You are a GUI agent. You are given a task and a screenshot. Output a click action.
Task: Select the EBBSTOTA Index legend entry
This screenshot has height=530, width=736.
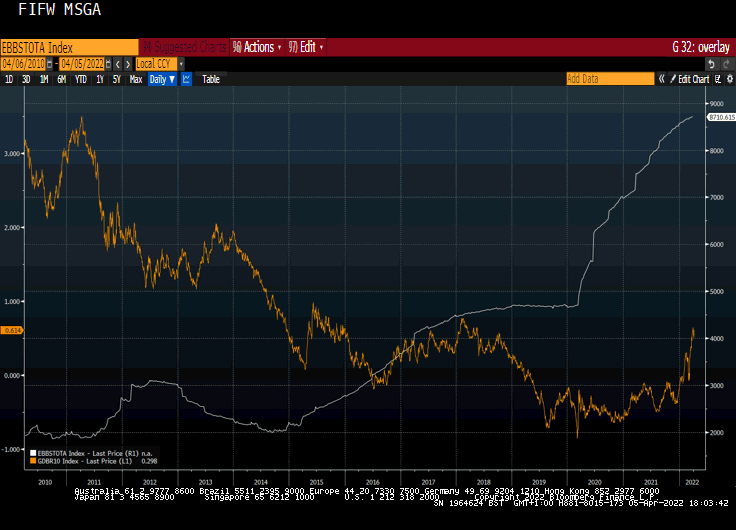coord(92,453)
